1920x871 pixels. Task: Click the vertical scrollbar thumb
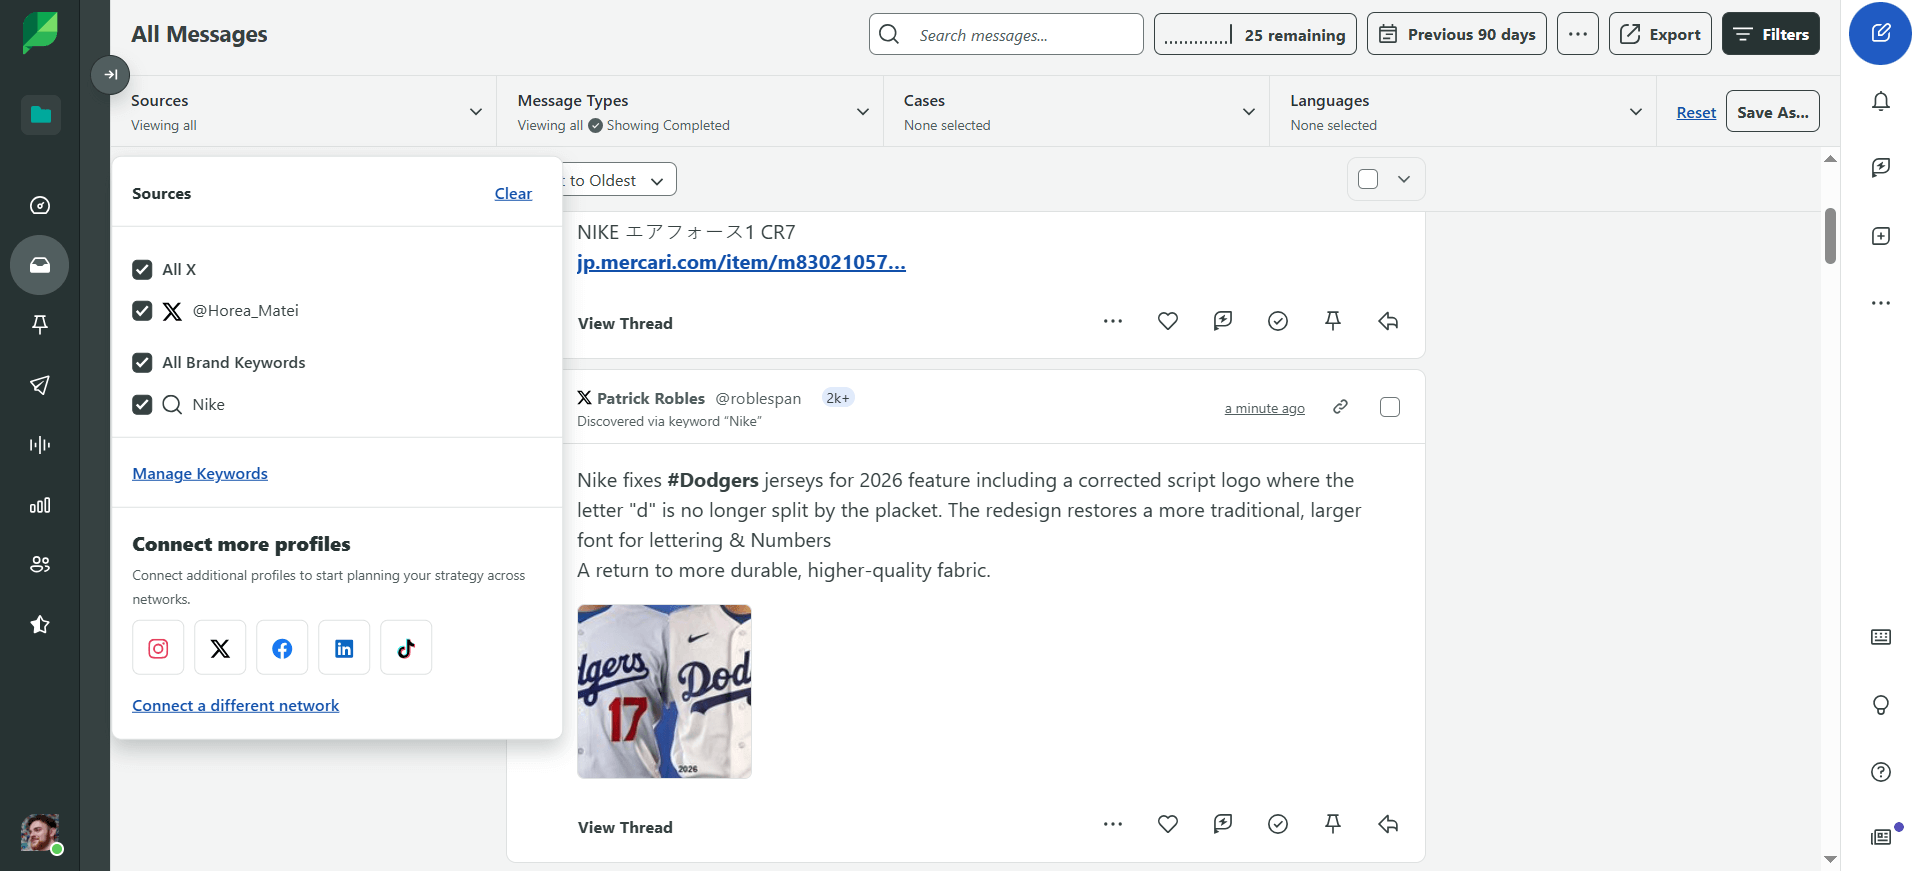1830,236
